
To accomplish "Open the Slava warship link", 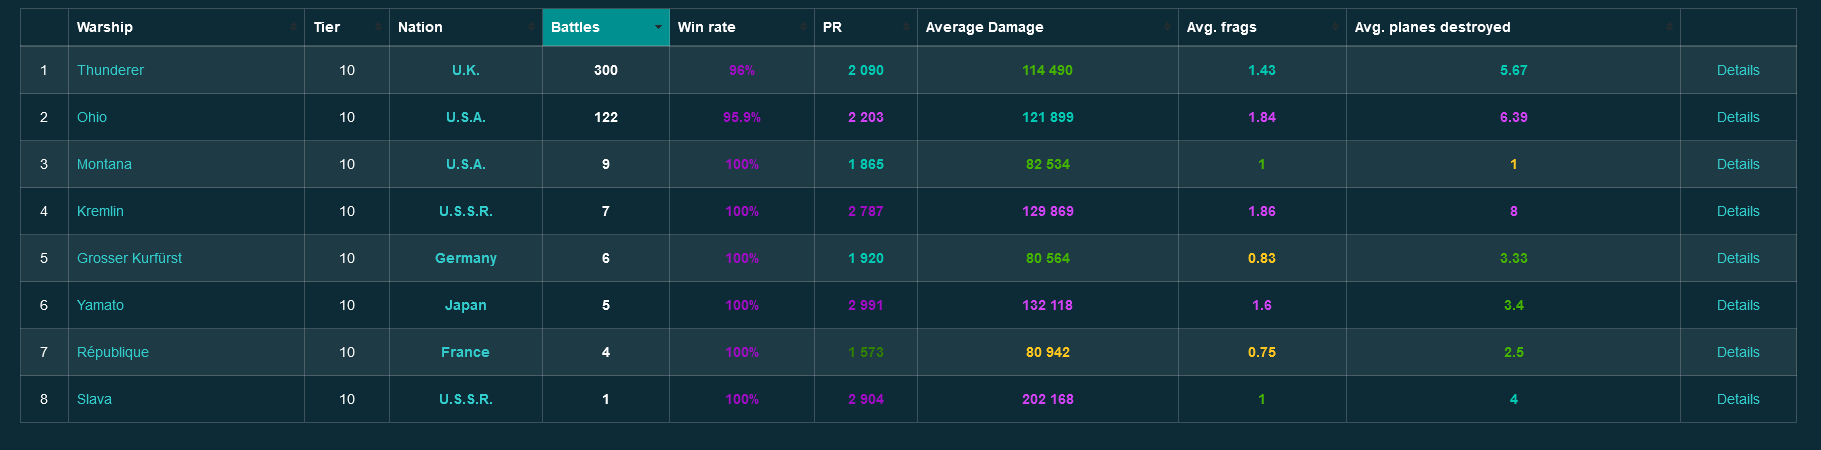I will [94, 399].
